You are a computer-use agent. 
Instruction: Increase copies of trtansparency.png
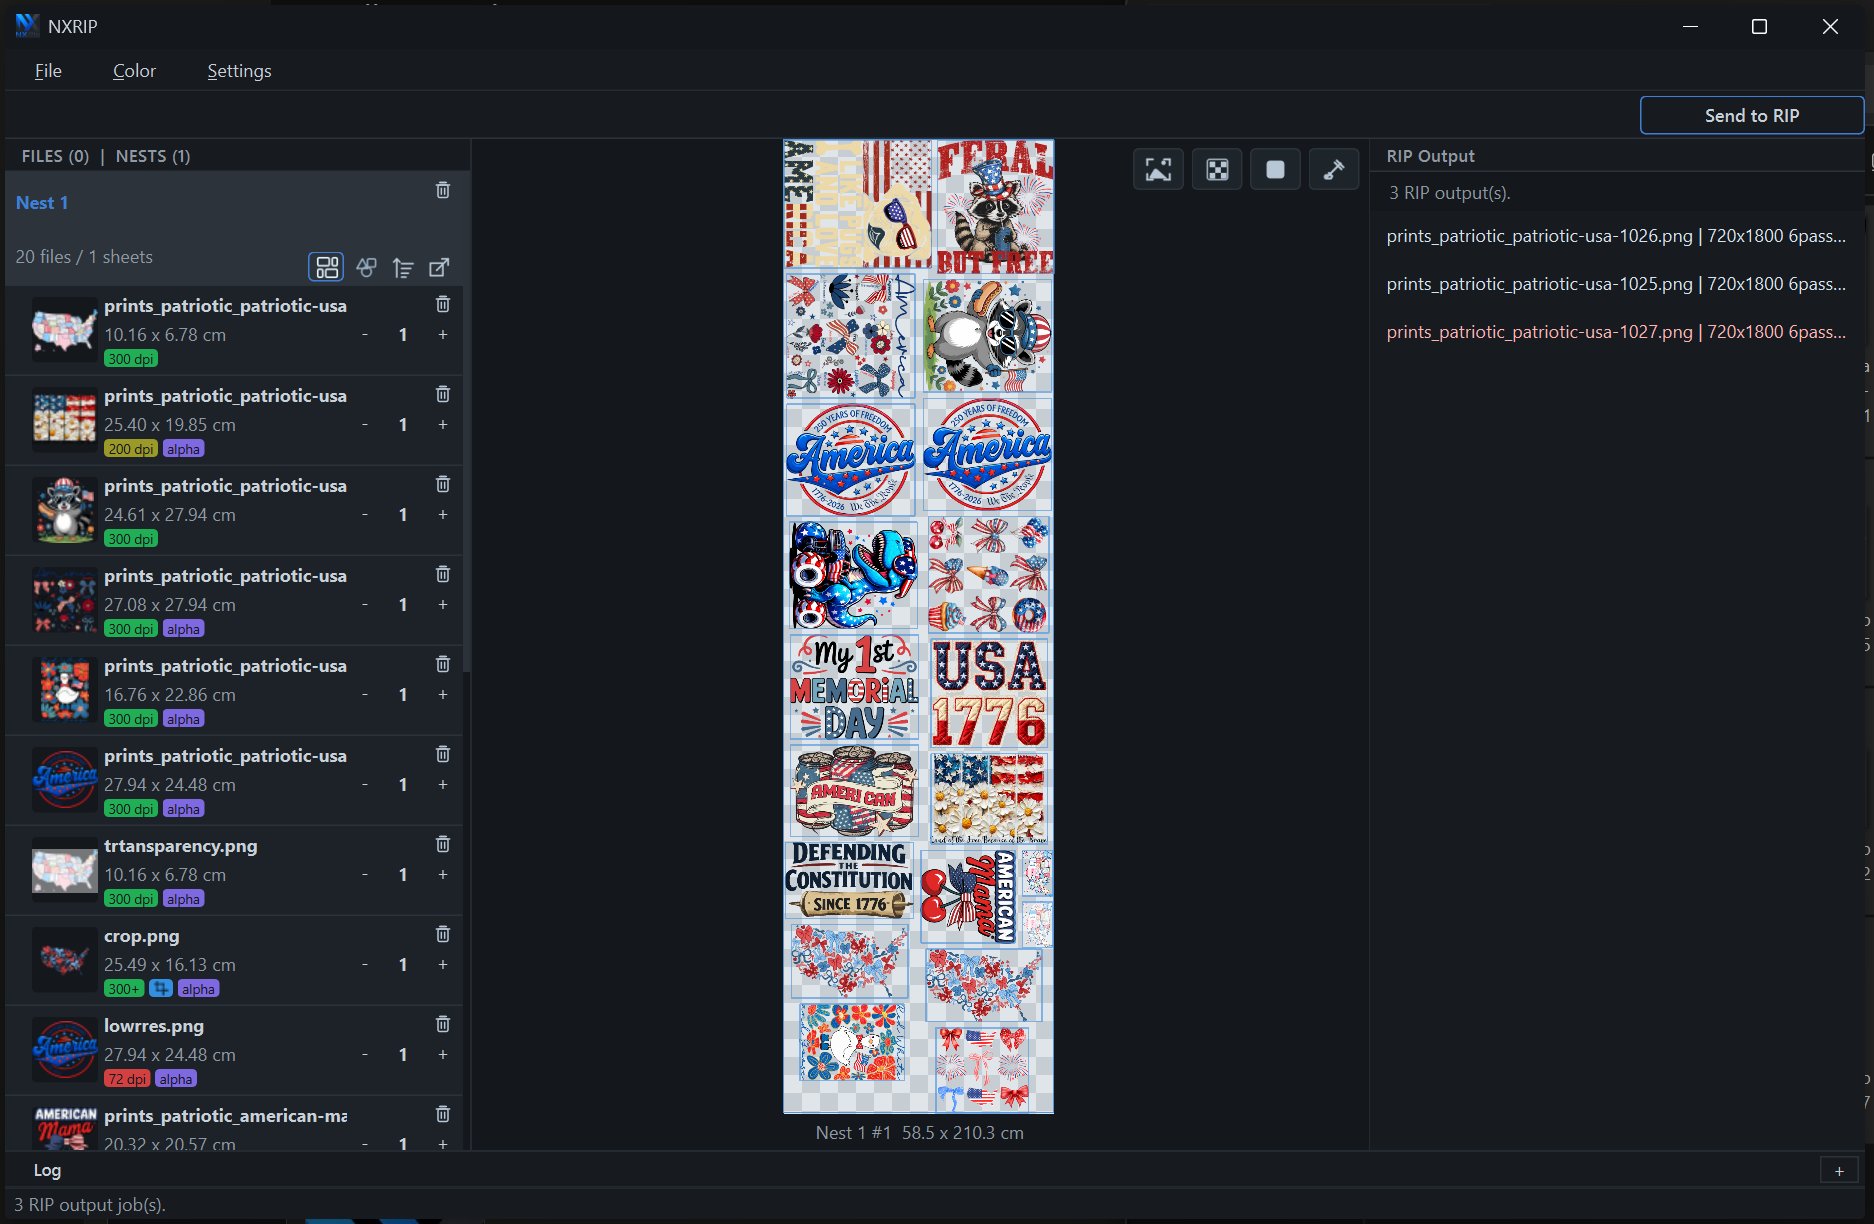pyautogui.click(x=443, y=875)
